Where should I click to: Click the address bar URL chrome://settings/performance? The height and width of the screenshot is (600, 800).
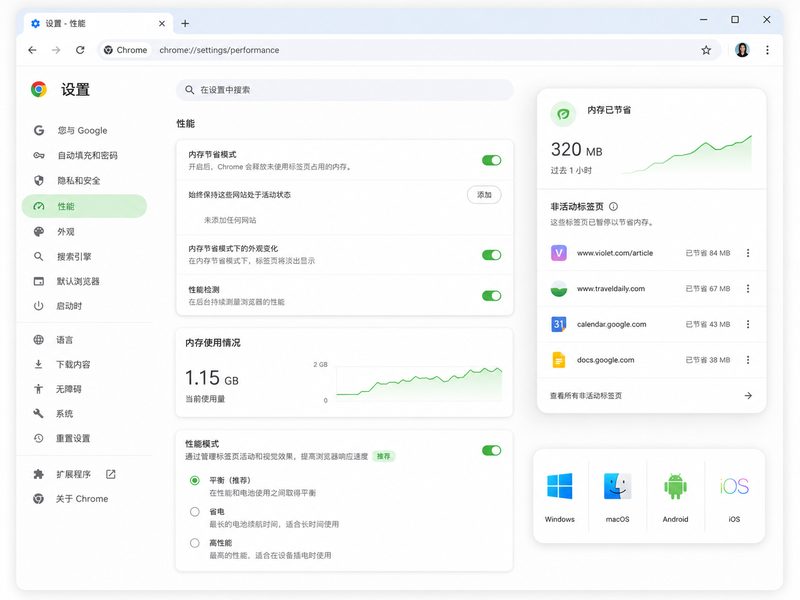coord(219,50)
